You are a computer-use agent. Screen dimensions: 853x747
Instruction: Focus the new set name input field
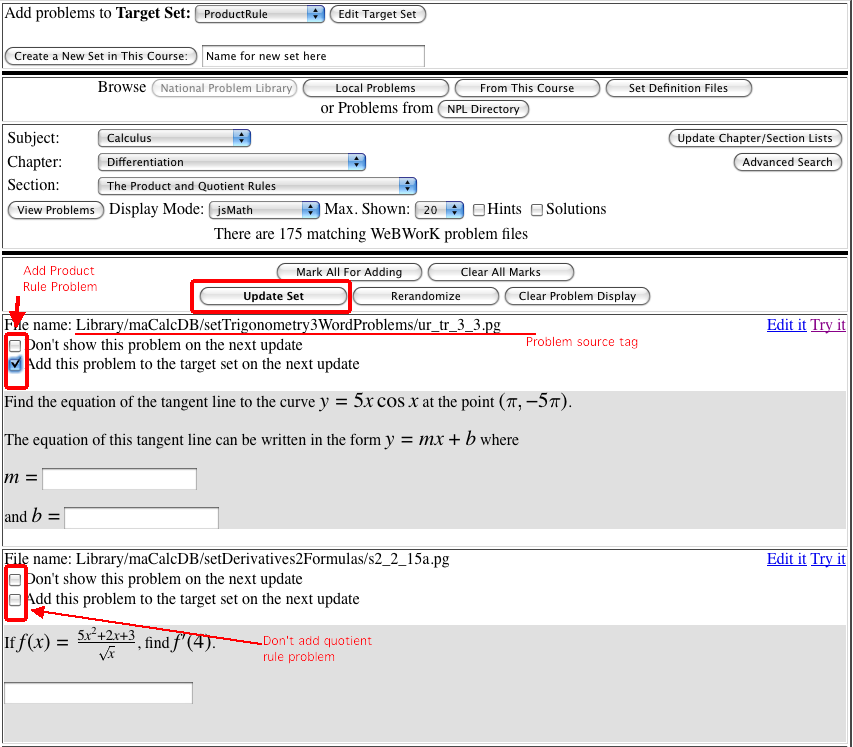click(313, 56)
